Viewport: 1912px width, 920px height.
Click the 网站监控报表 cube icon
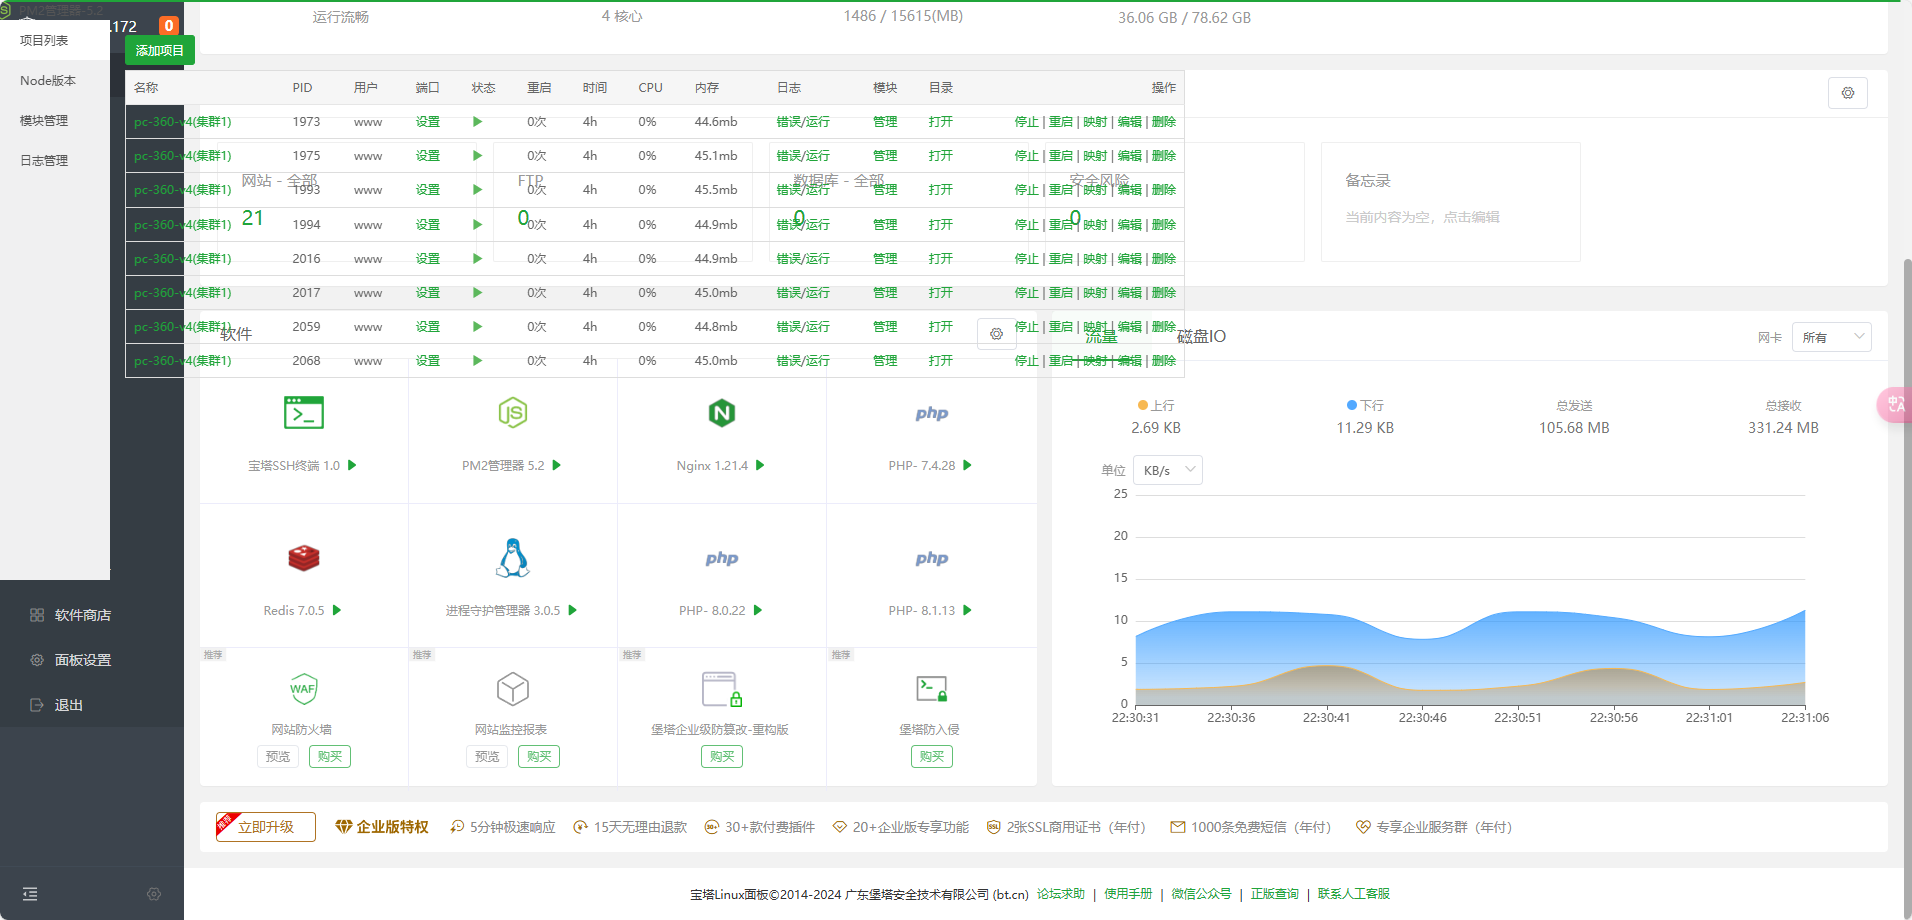tap(513, 688)
